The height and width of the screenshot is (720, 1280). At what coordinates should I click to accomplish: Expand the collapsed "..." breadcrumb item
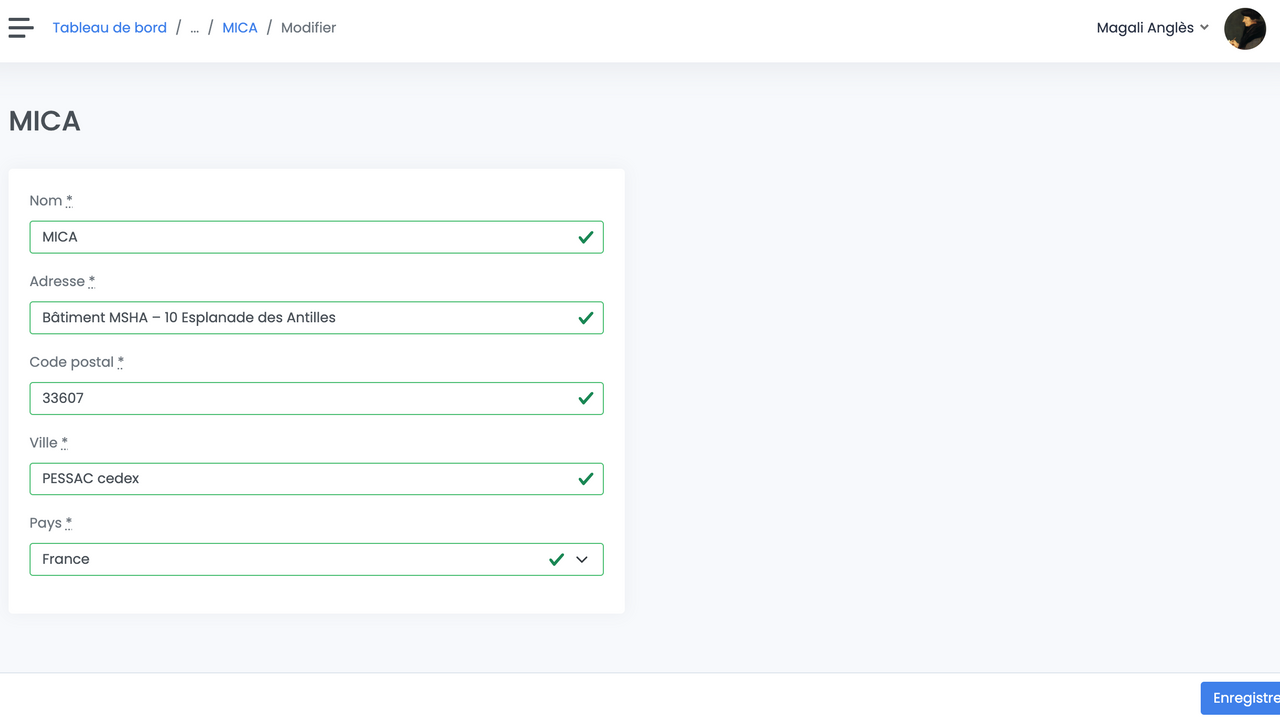194,28
